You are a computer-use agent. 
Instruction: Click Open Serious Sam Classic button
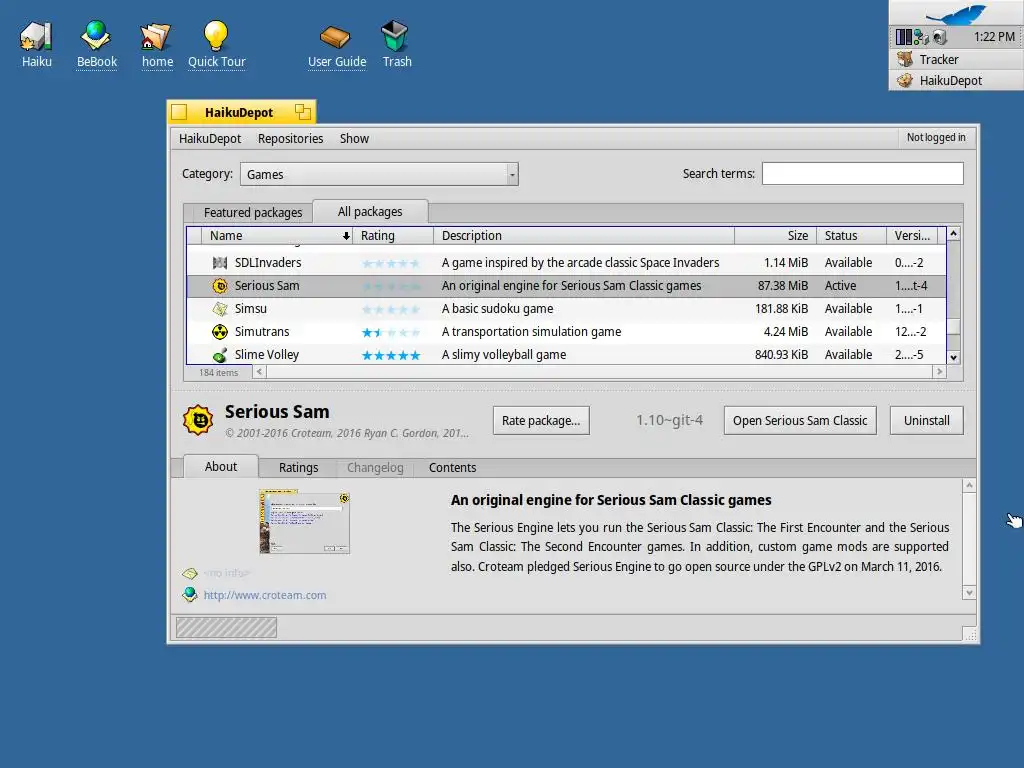click(x=800, y=421)
